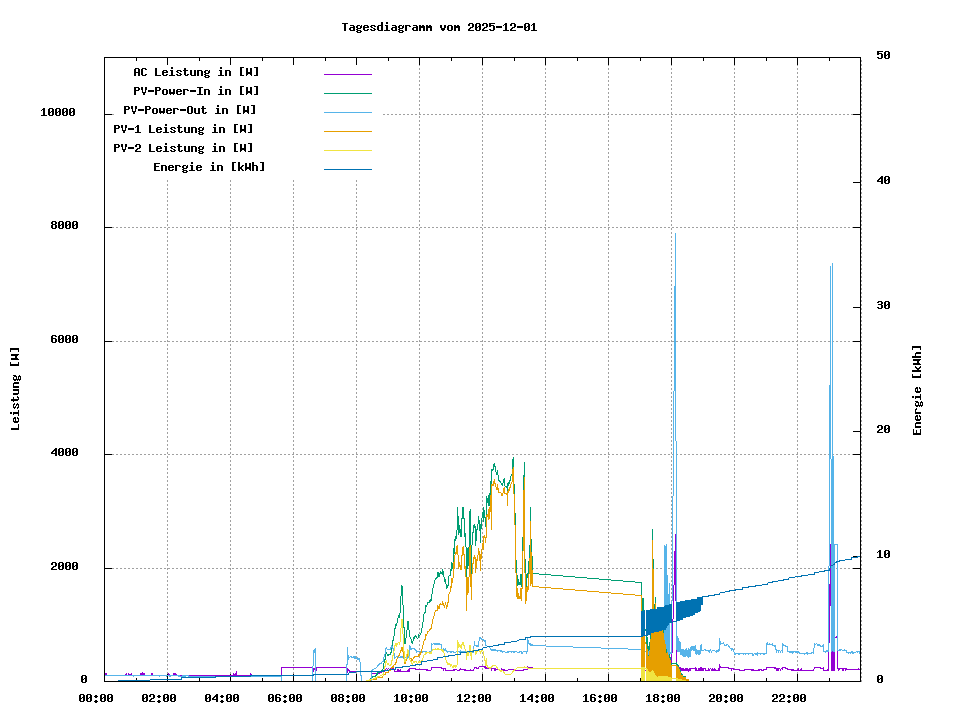Viewport: 960px width, 720px height.
Task: Click the Energie in [kWh] legend label
Action: [209, 167]
